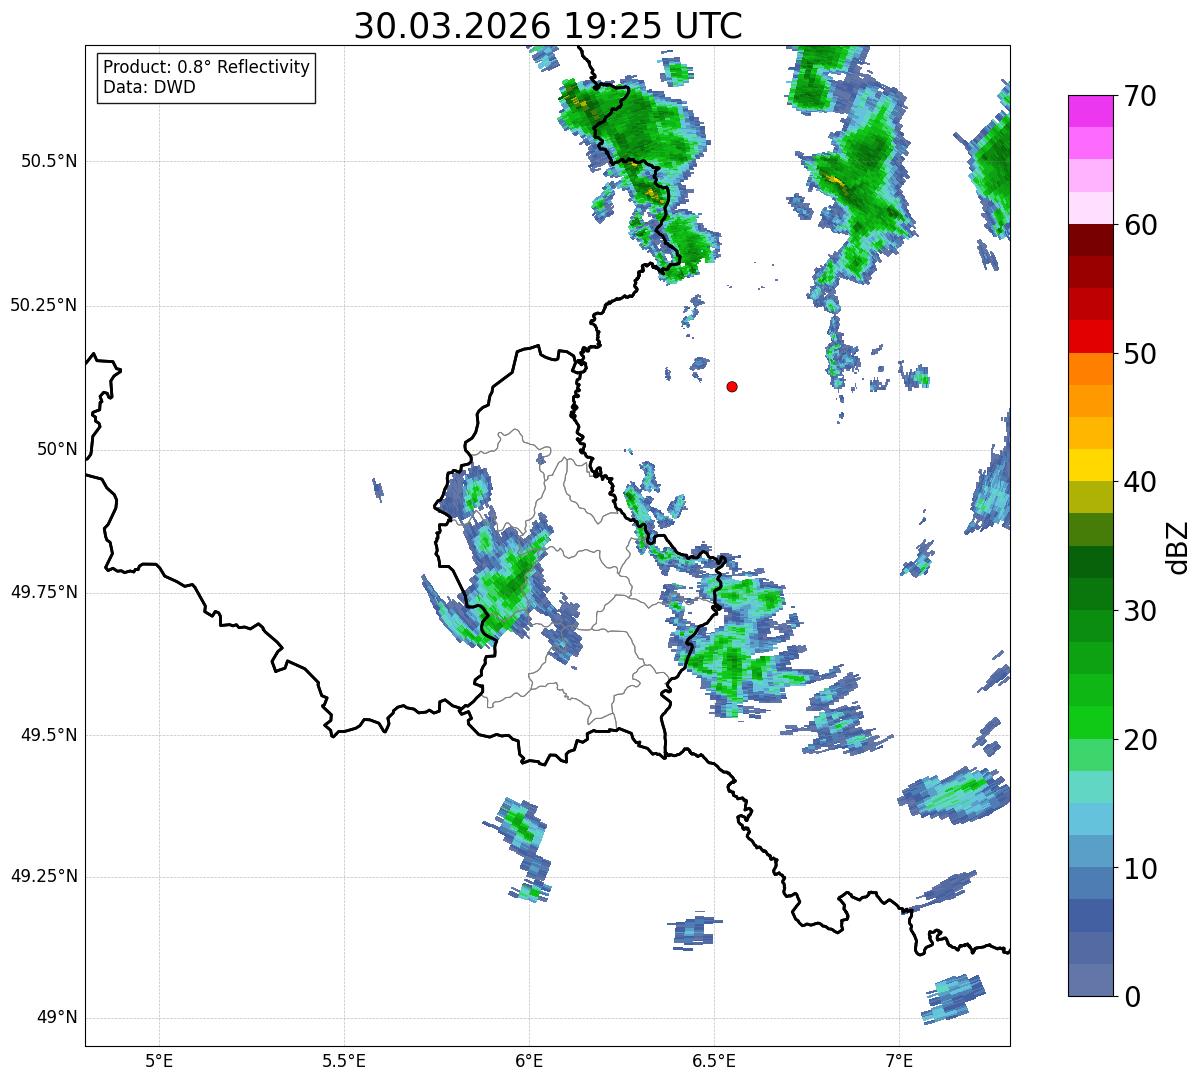Click the '49°N' latitude label
This screenshot has width=1202, height=1081.
pos(57,1017)
